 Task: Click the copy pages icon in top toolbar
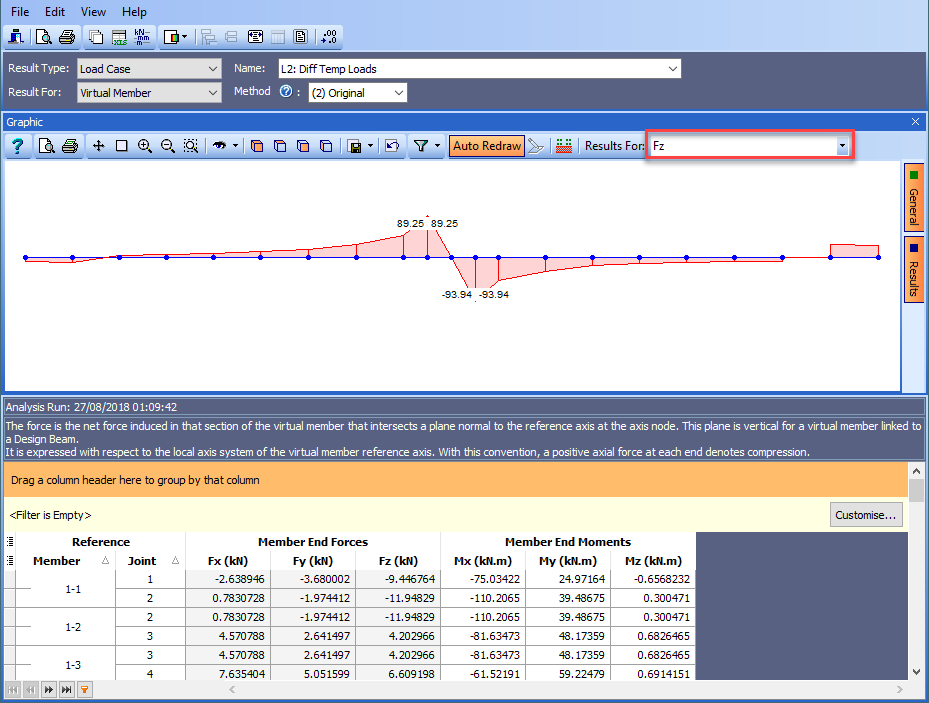point(95,37)
